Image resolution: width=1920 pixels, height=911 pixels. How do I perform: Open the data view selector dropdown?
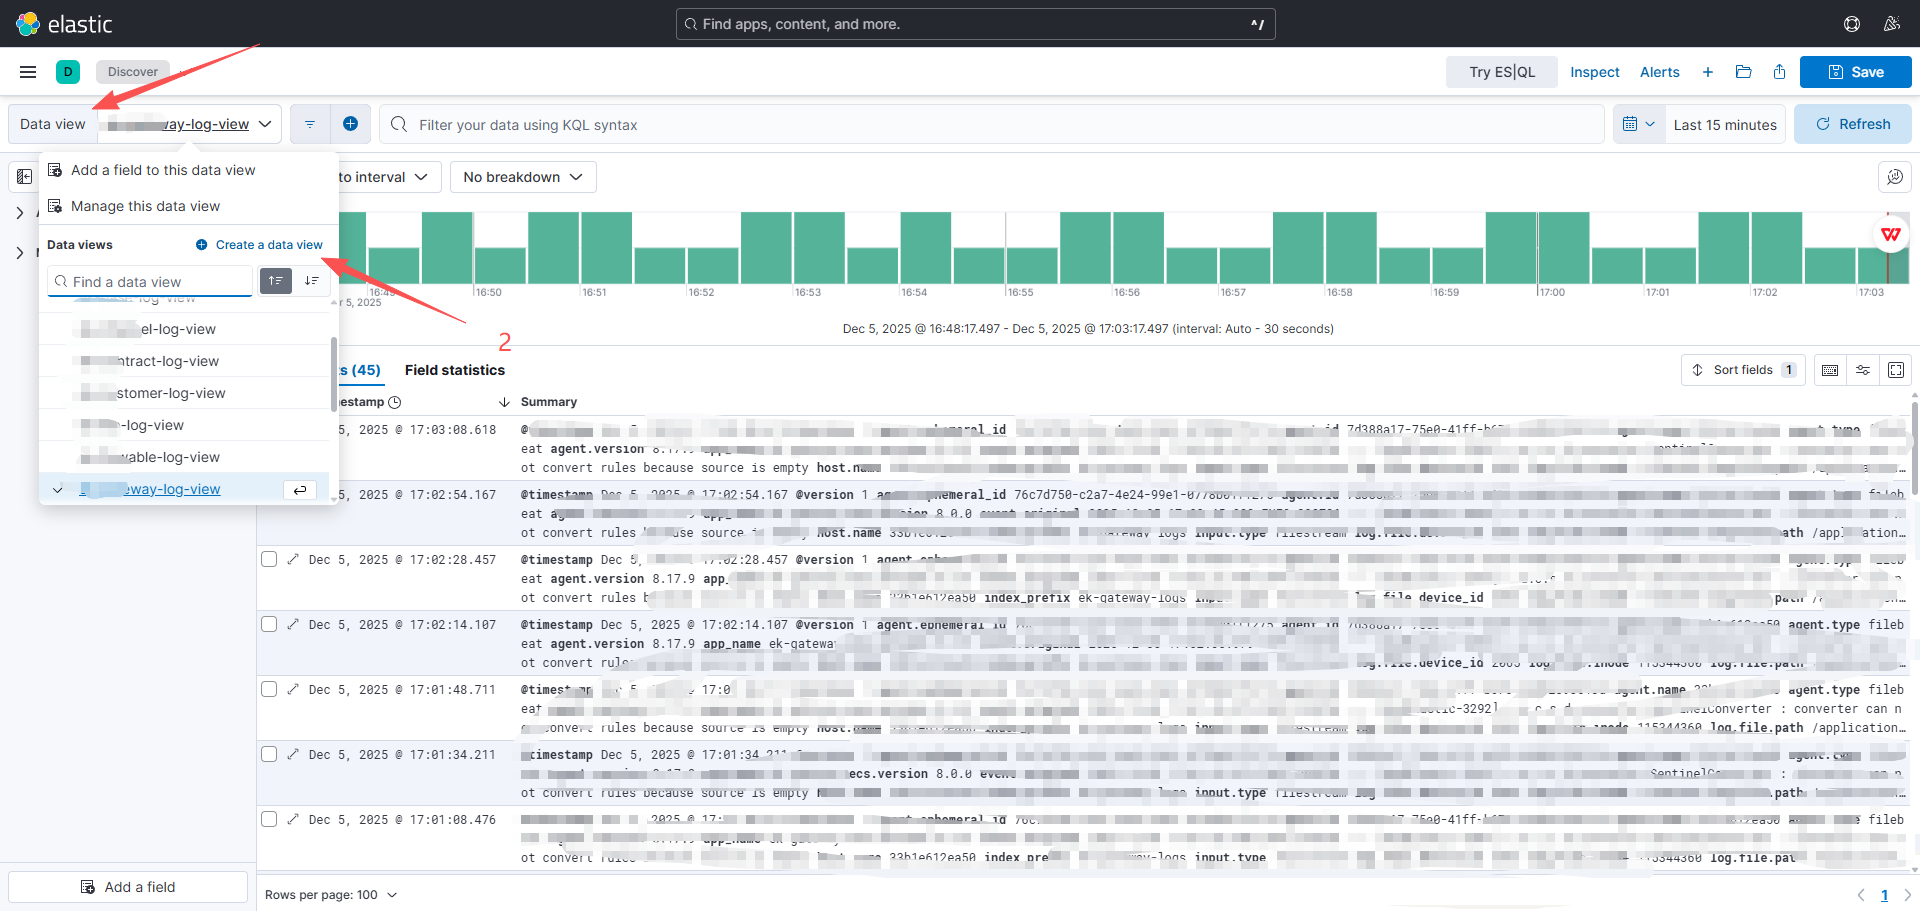[189, 124]
